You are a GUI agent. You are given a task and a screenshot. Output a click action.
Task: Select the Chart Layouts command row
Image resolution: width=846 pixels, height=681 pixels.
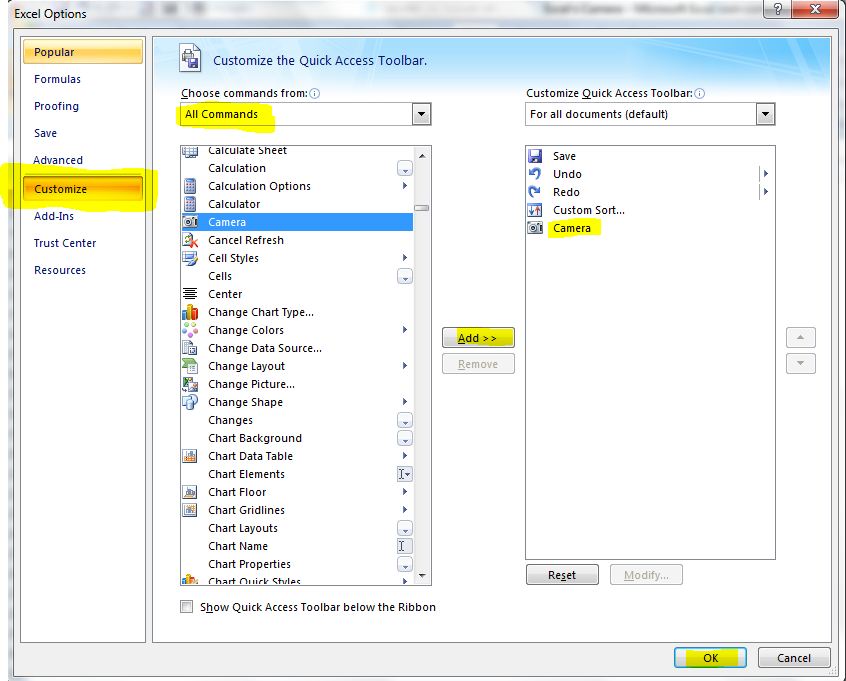coord(297,528)
